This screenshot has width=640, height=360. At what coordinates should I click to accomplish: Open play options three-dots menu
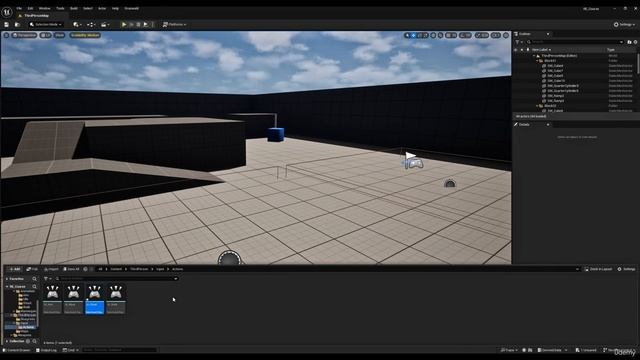153,24
